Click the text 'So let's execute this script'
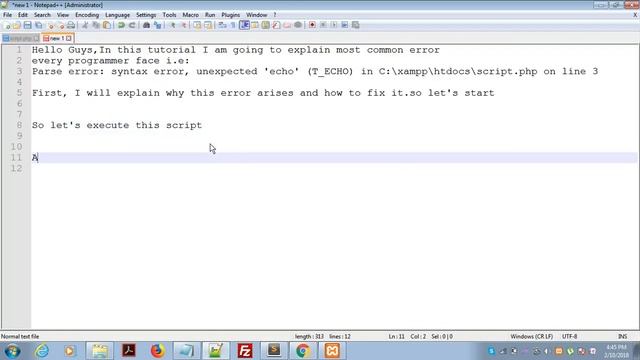The width and height of the screenshot is (640, 360). click(x=117, y=125)
